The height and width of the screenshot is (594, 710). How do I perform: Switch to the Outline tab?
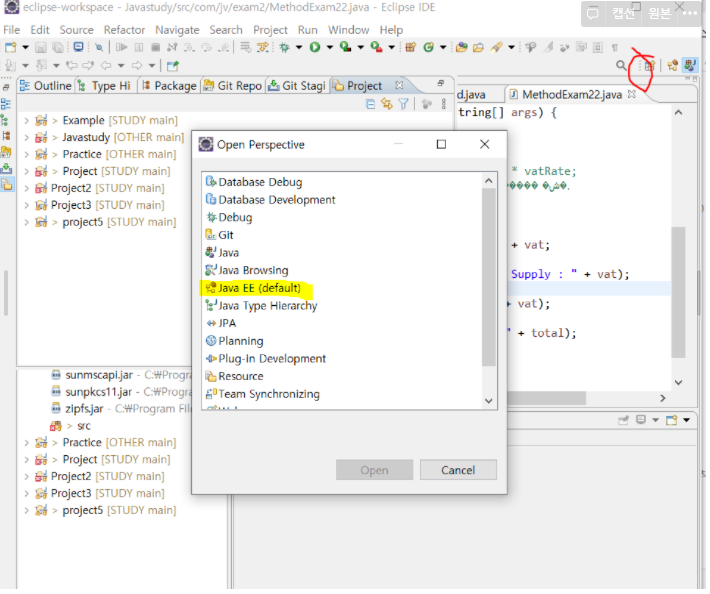coord(46,86)
